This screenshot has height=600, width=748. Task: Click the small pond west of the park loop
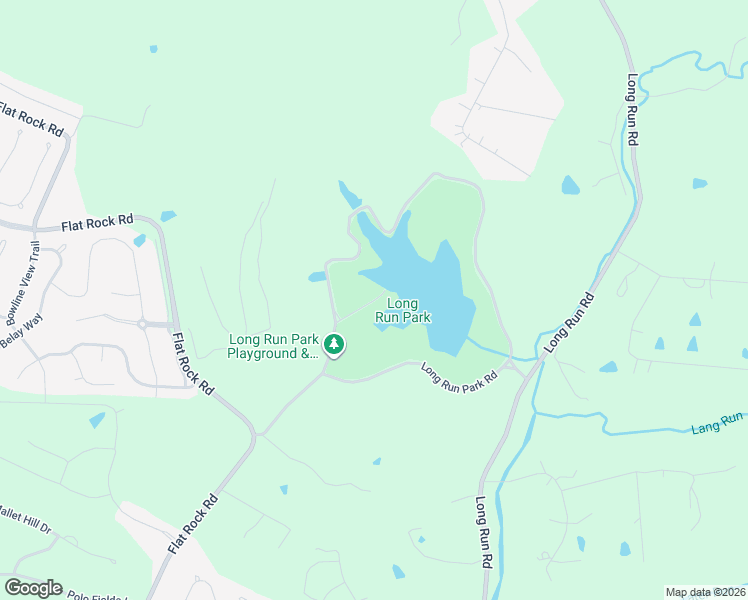(x=317, y=277)
